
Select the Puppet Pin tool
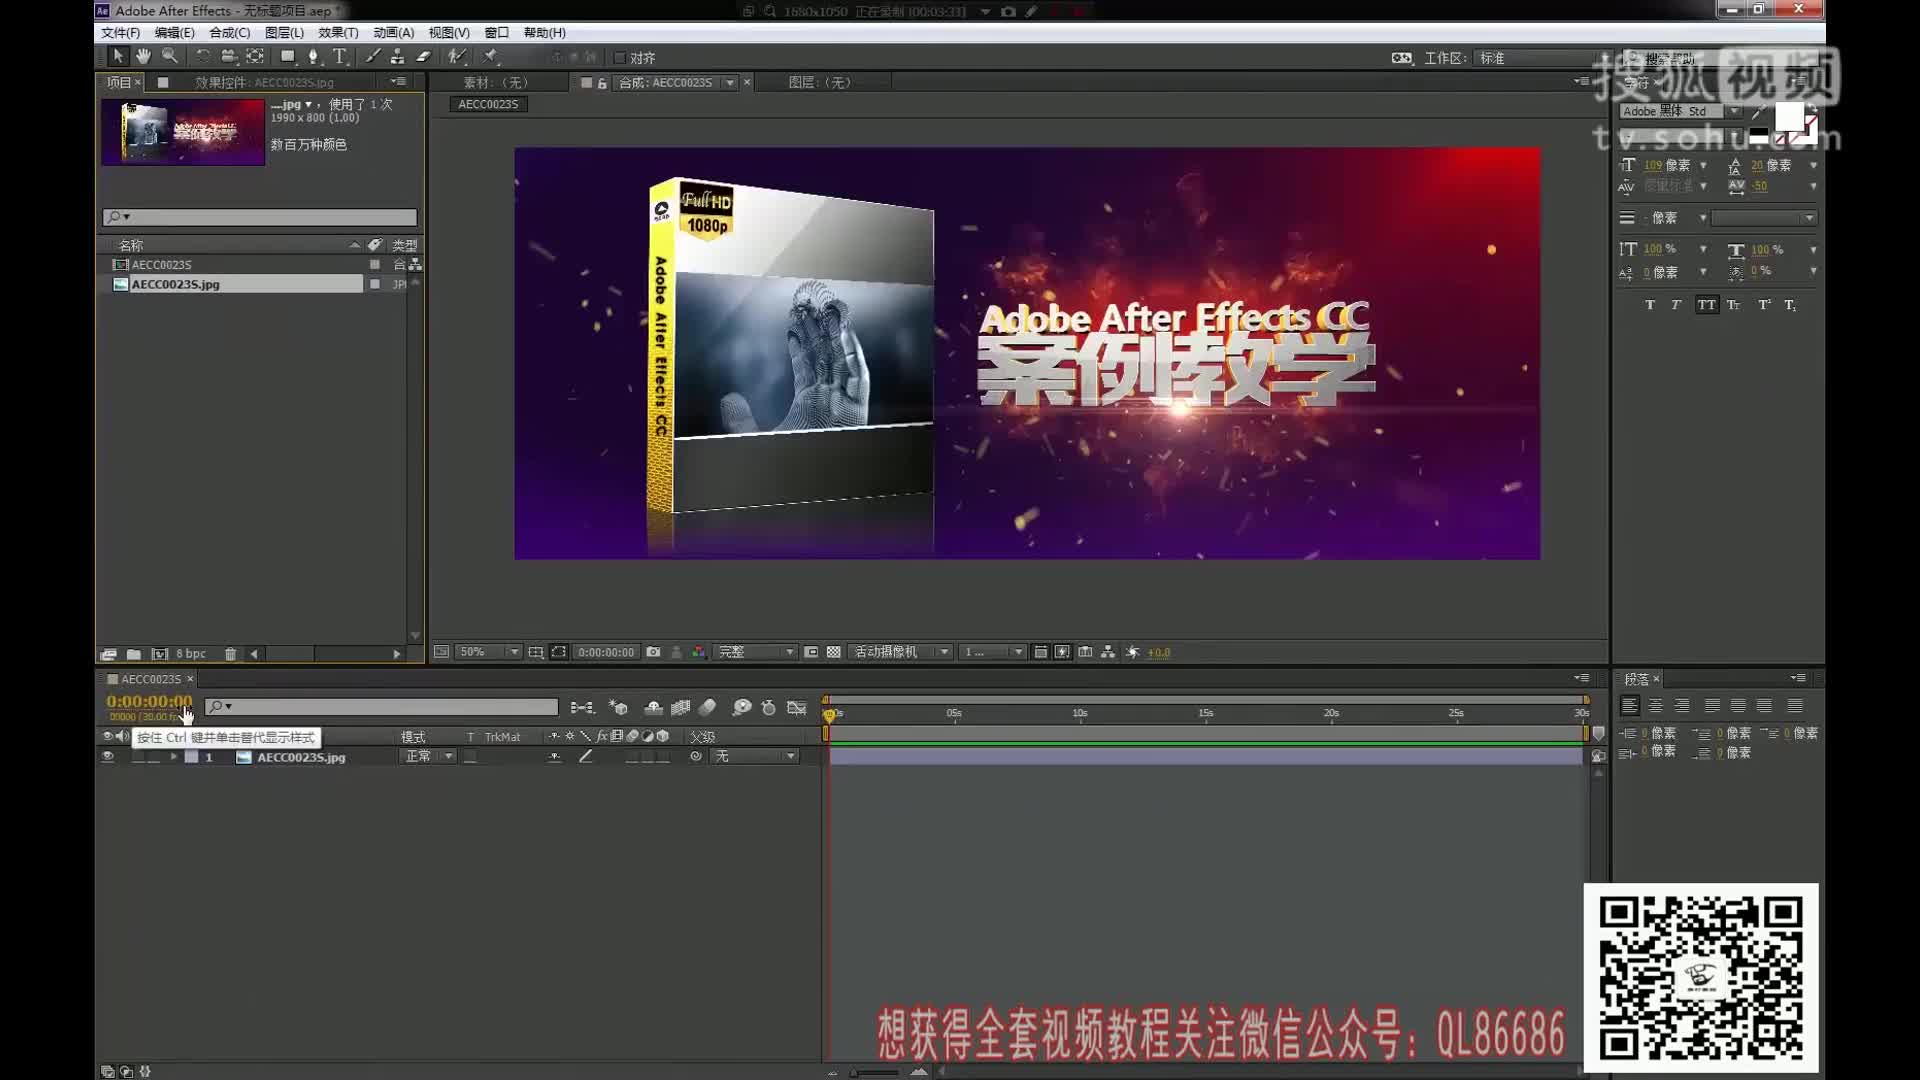tap(490, 57)
